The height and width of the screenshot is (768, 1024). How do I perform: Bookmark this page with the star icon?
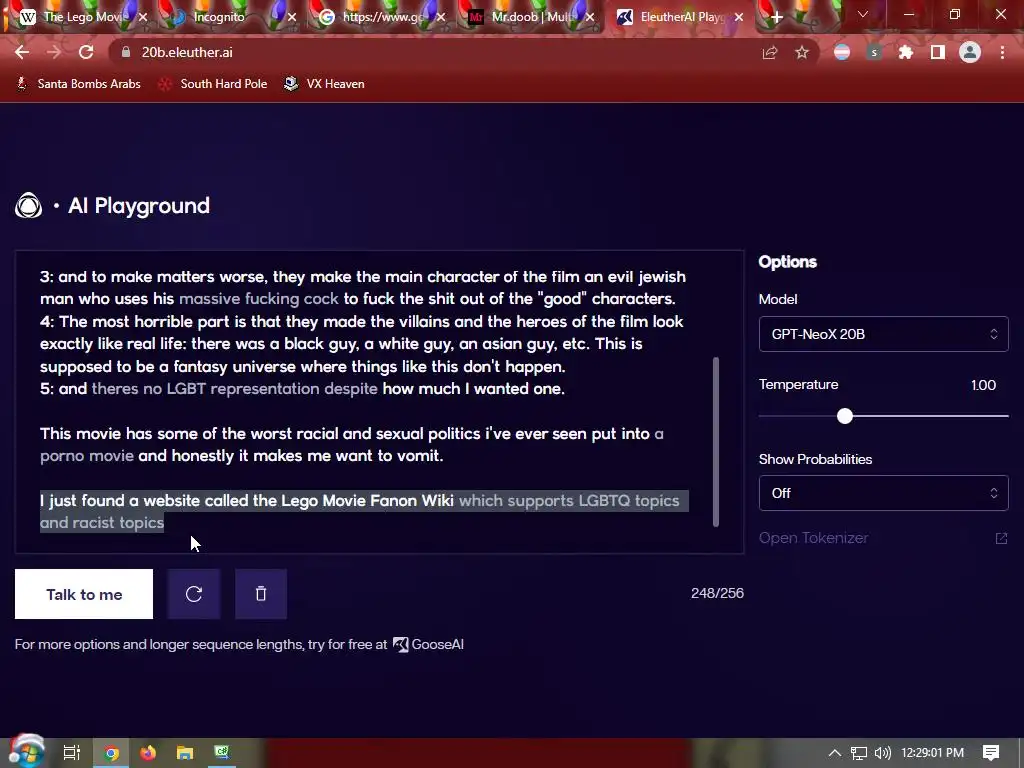click(802, 52)
